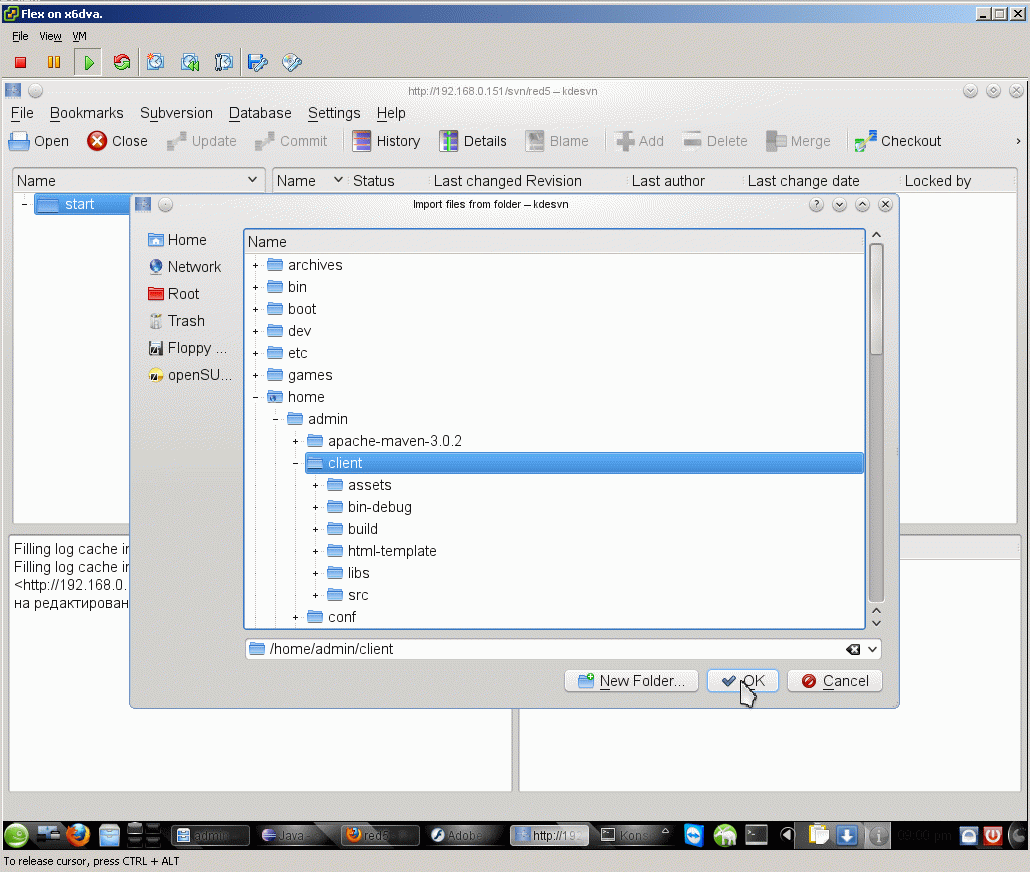Image resolution: width=1030 pixels, height=872 pixels.
Task: Open the Bookmarks menu
Action: (x=87, y=113)
